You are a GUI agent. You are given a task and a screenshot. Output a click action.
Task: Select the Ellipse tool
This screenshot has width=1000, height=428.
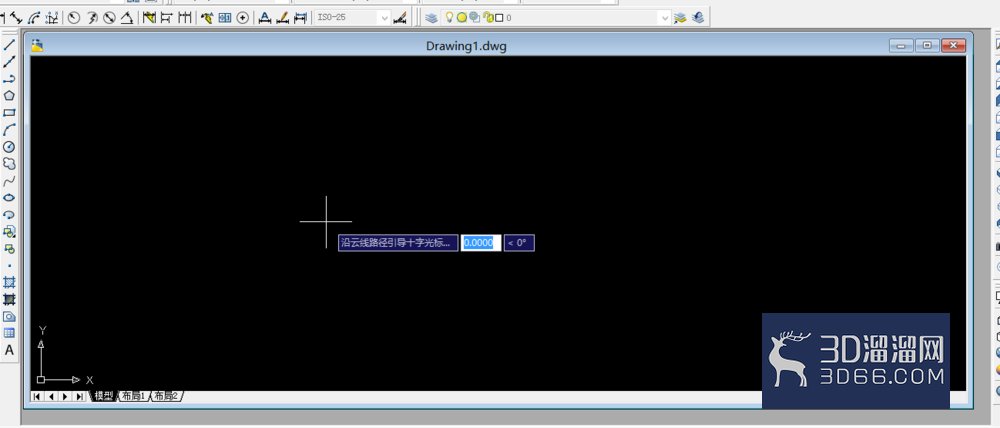click(9, 198)
